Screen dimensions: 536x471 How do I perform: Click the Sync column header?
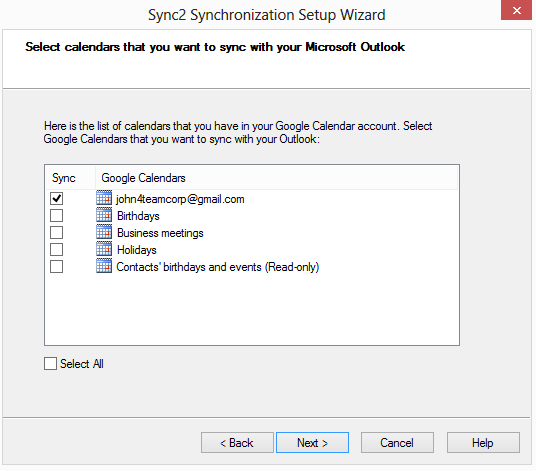(70, 178)
